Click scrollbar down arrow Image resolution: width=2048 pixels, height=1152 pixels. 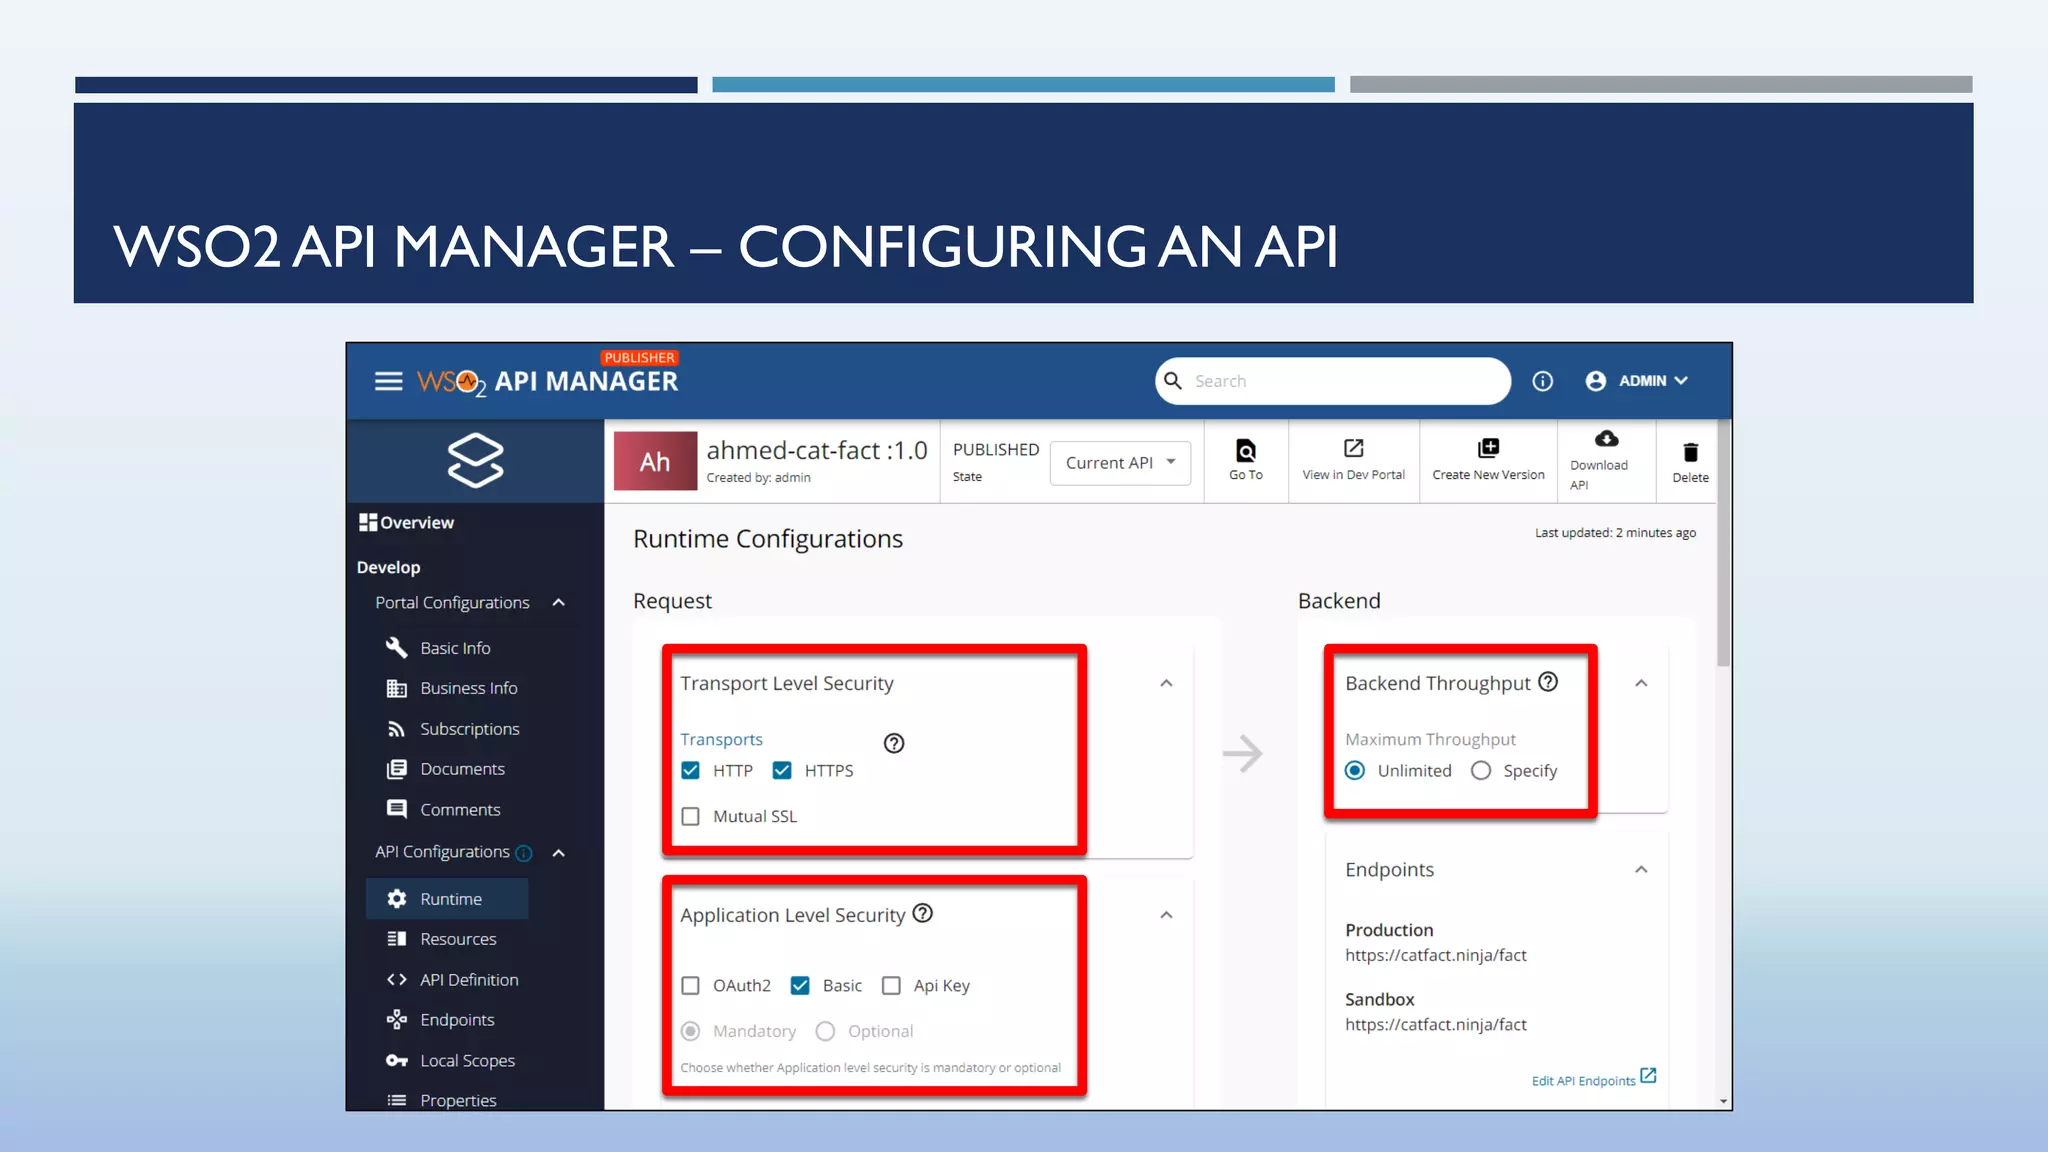[1723, 1101]
